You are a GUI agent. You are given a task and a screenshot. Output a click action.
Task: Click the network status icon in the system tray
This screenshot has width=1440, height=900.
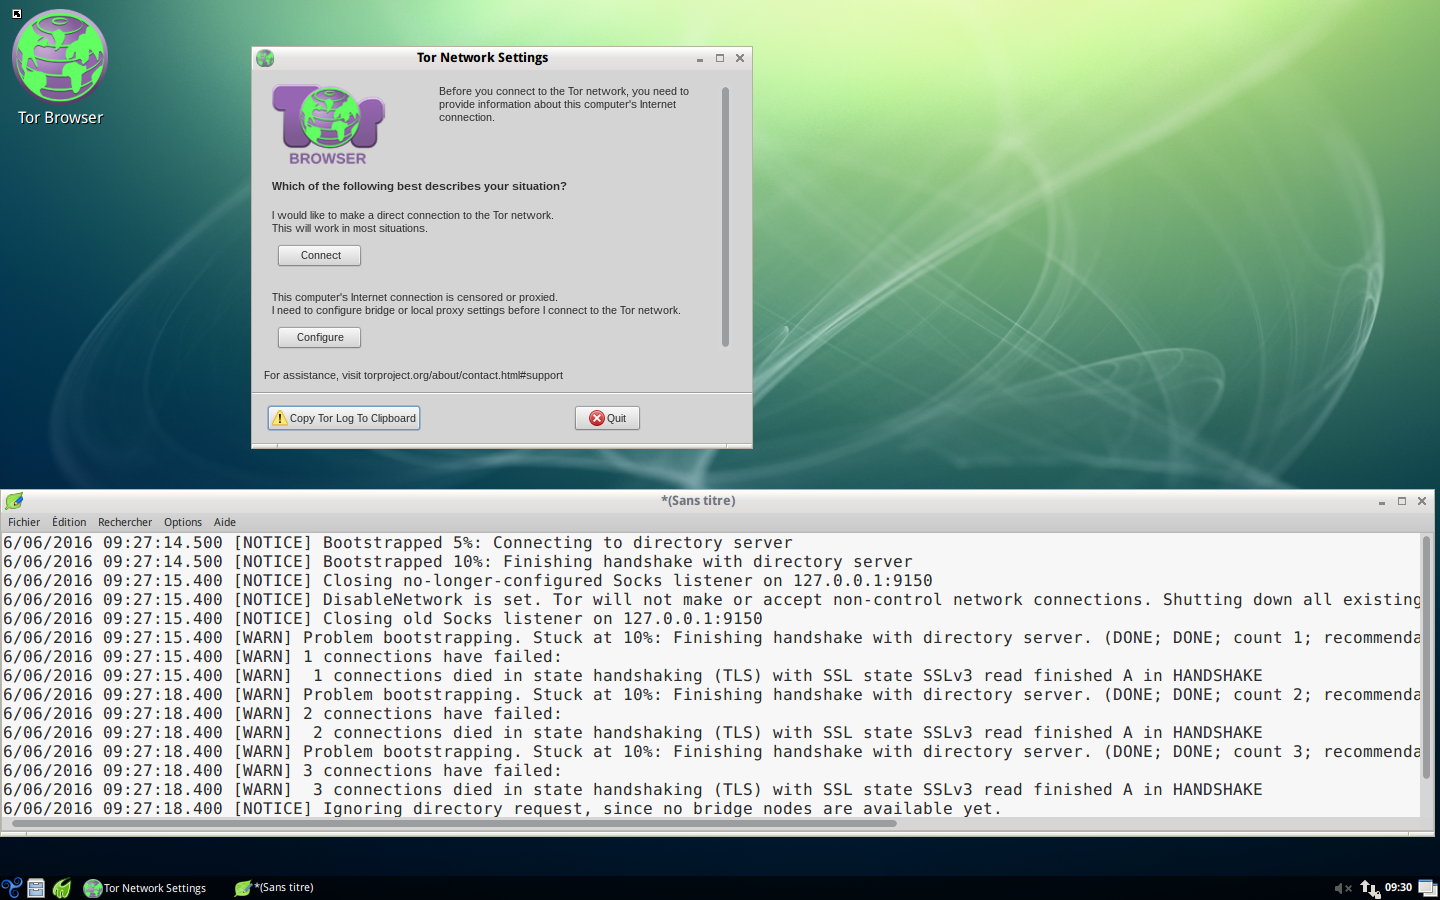pyautogui.click(x=1369, y=888)
